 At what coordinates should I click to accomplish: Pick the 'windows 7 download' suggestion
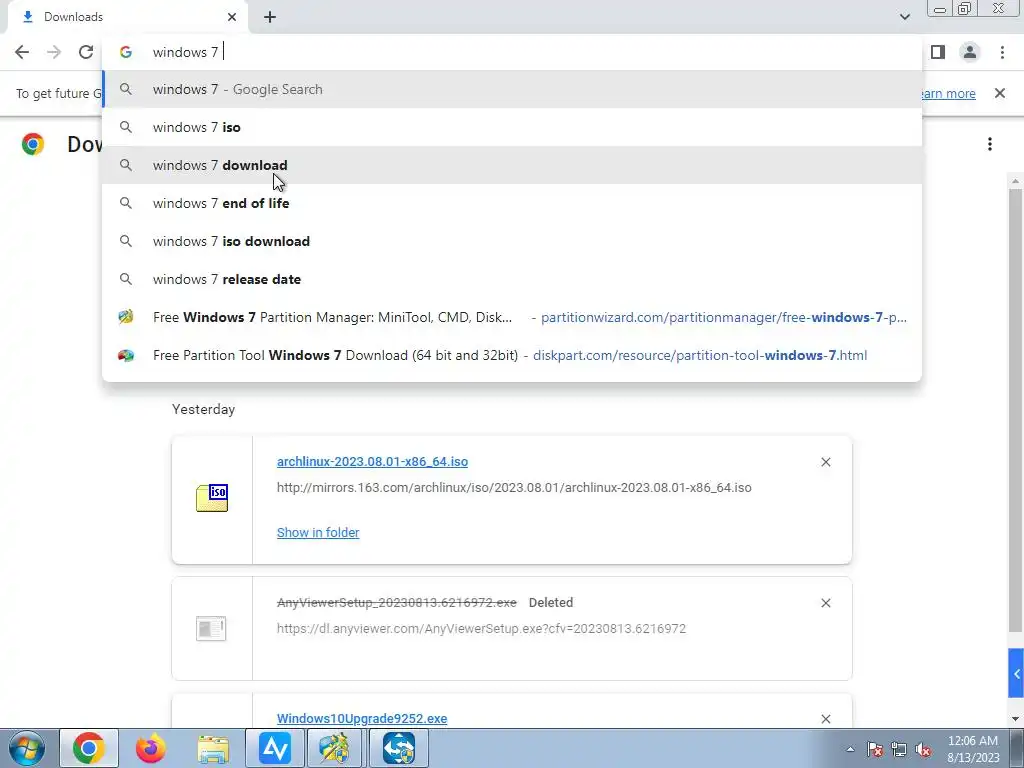(x=512, y=165)
